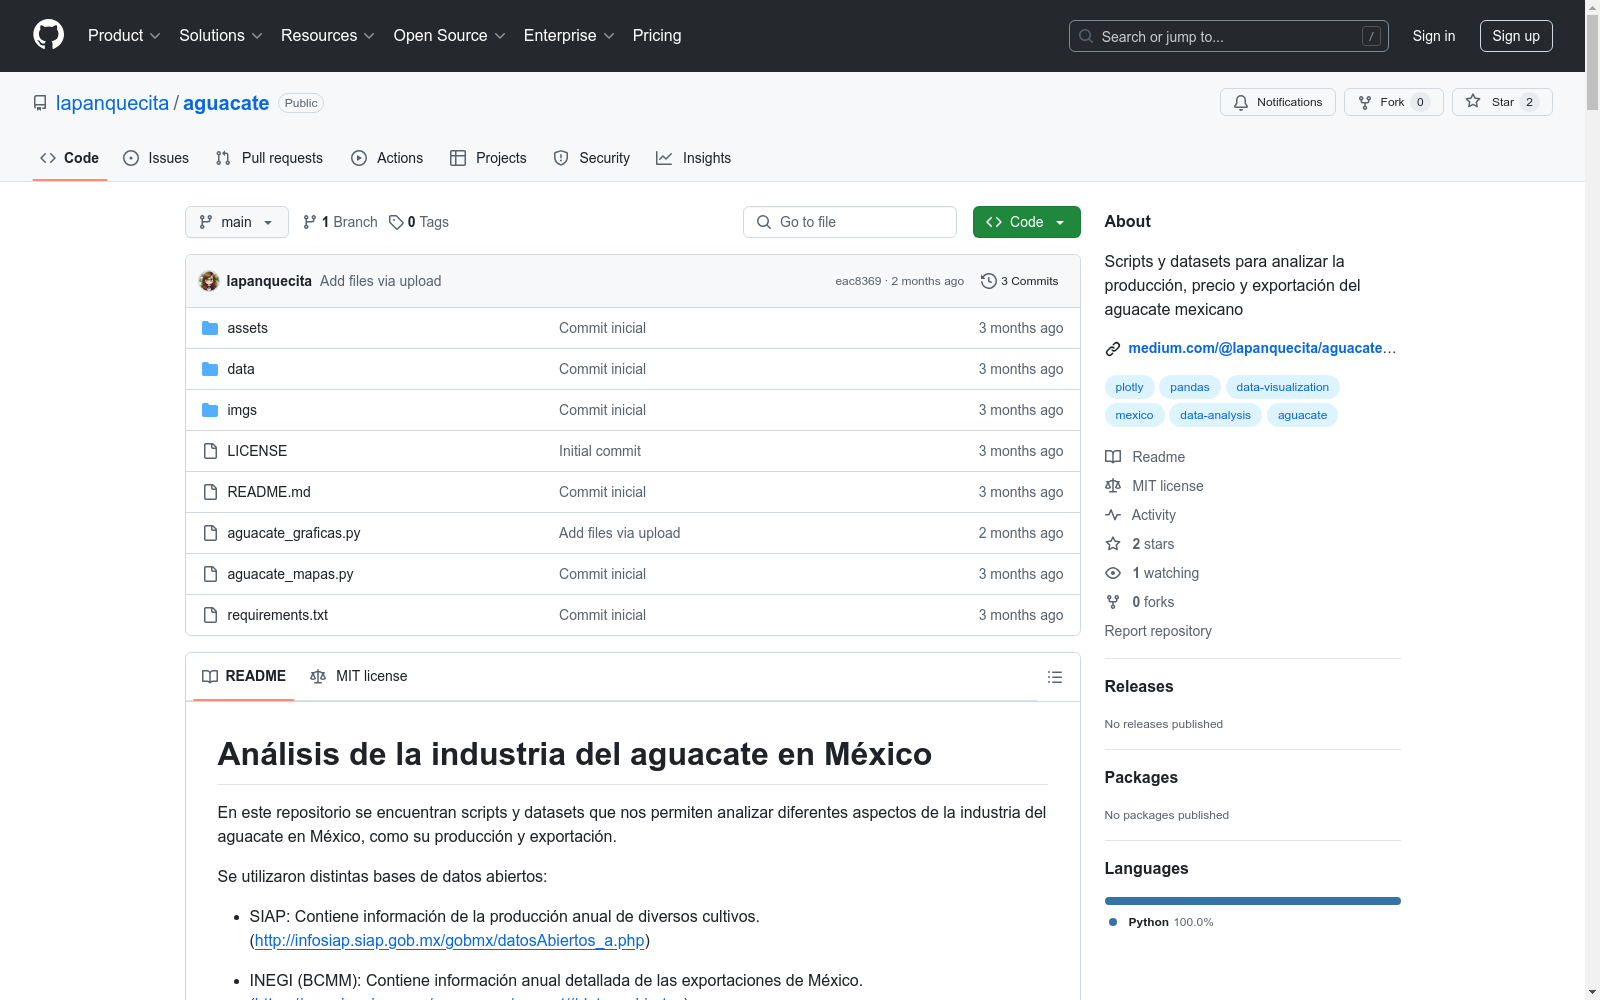Click the Python language bar
The height and width of the screenshot is (1000, 1600).
click(1253, 901)
